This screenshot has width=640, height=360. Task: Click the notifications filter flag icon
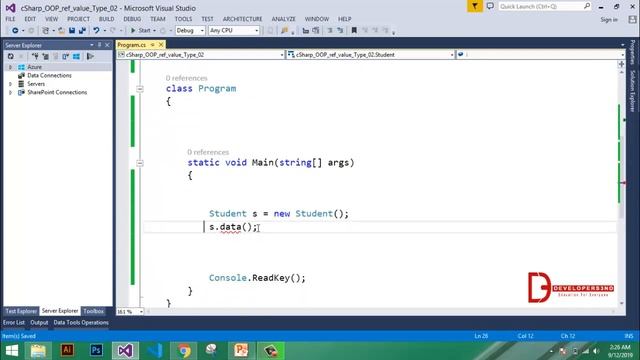pos(475,6)
